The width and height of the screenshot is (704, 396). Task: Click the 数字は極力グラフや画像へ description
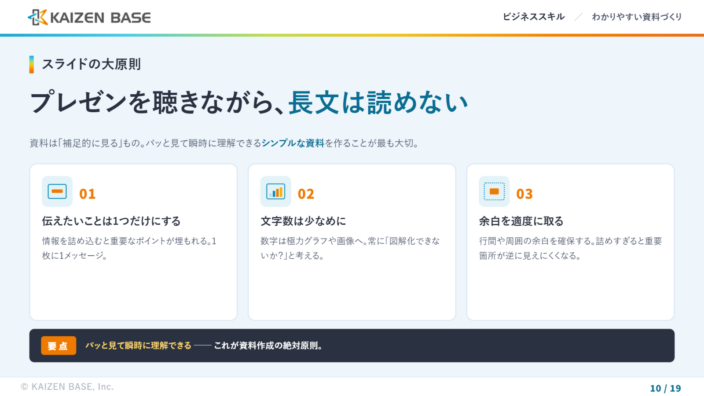pos(350,248)
